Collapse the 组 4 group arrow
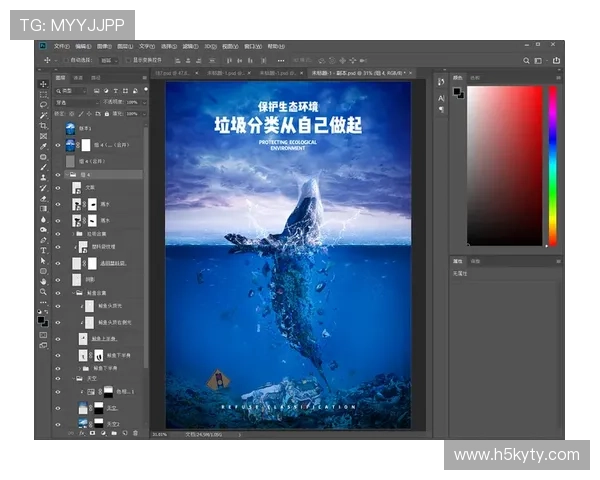This screenshot has height=480, width=600. click(x=67, y=175)
